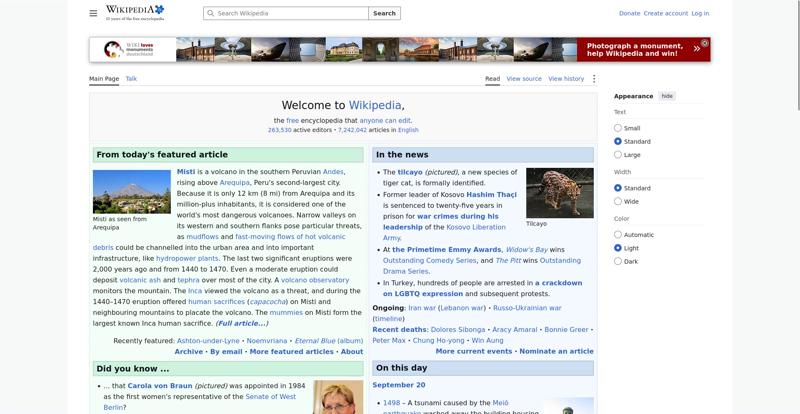Open the View history tab
Viewport: 800px width, 414px height.
[566, 79]
